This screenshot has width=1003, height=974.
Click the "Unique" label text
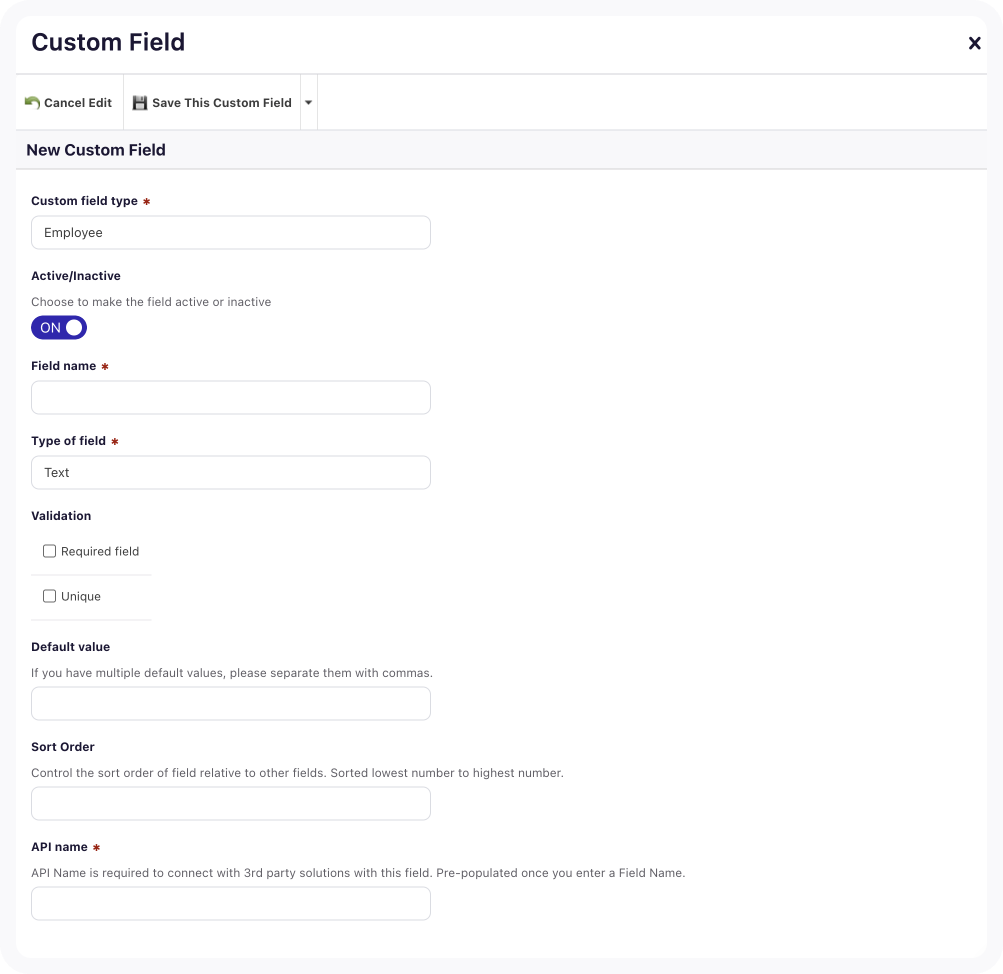[x=81, y=596]
